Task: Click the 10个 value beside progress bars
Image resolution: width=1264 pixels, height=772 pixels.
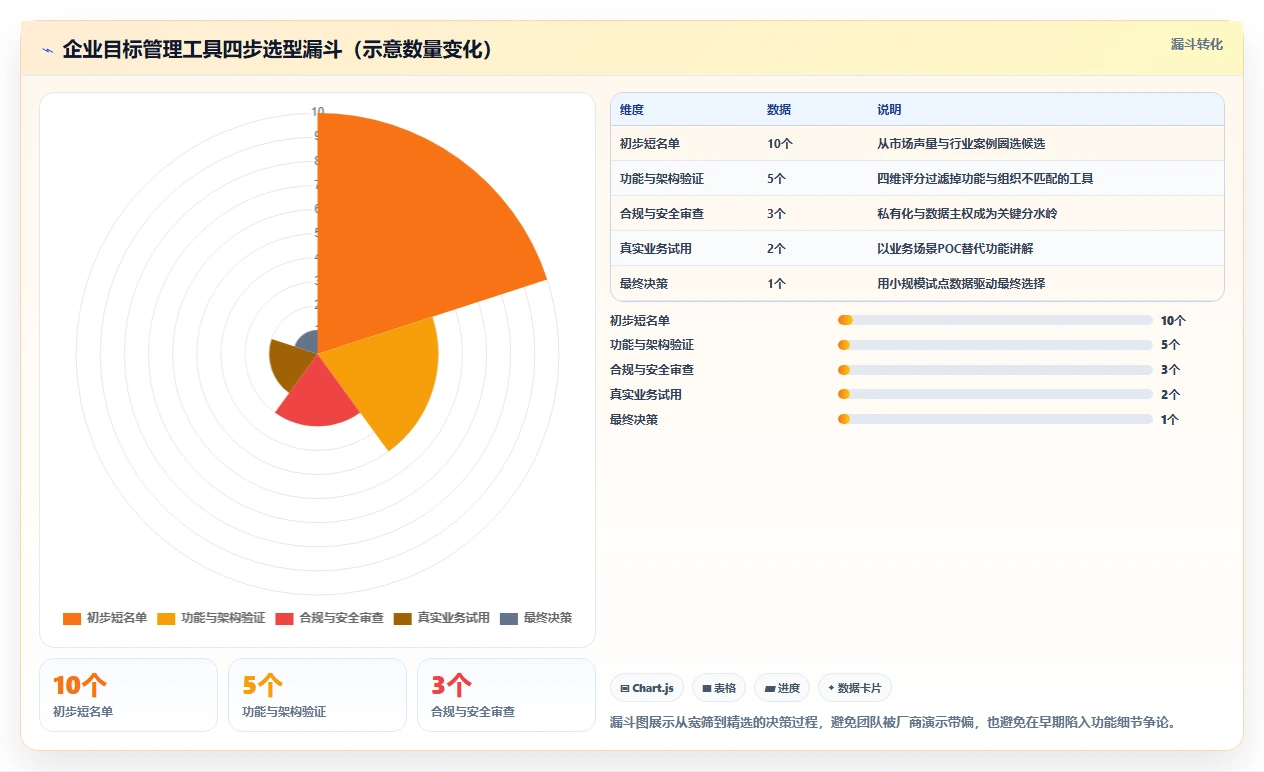Action: click(1173, 321)
